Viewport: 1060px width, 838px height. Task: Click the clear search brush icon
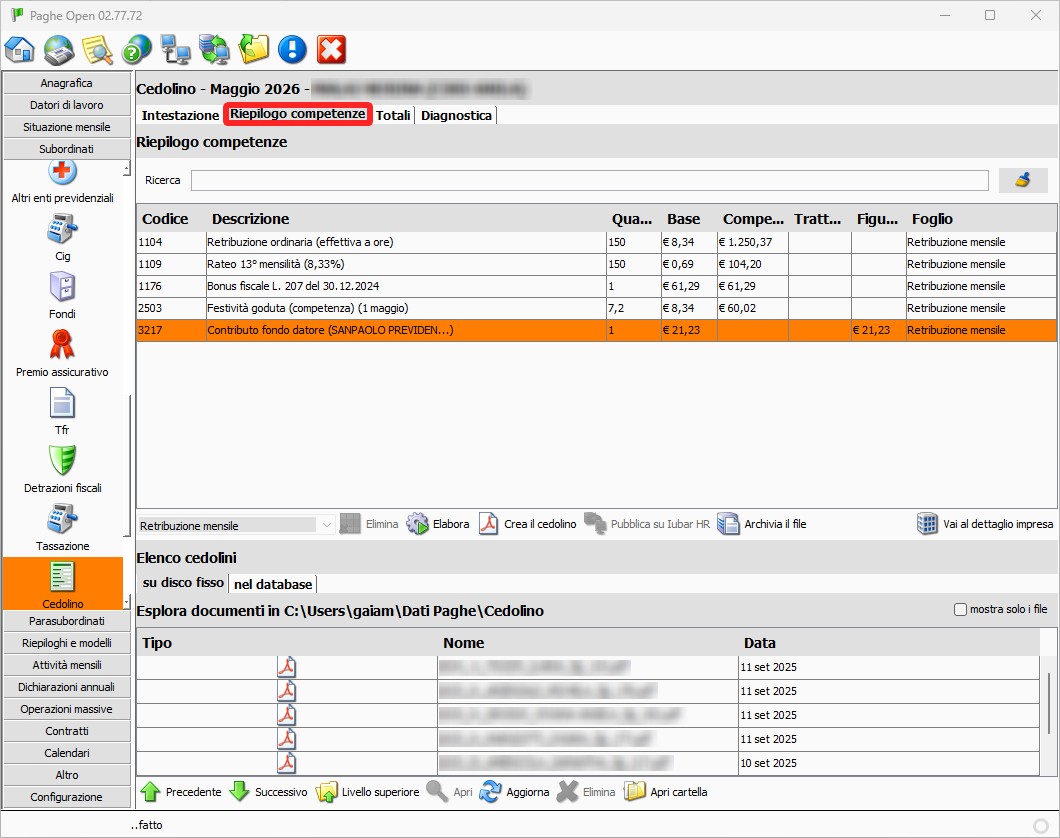tap(1022, 180)
